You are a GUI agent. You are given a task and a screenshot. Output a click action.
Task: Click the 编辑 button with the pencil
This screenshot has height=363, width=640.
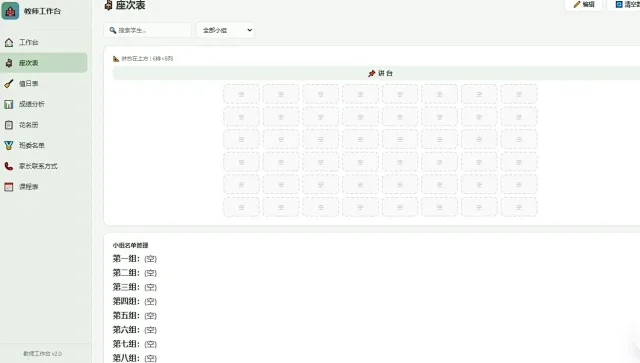[x=584, y=4]
